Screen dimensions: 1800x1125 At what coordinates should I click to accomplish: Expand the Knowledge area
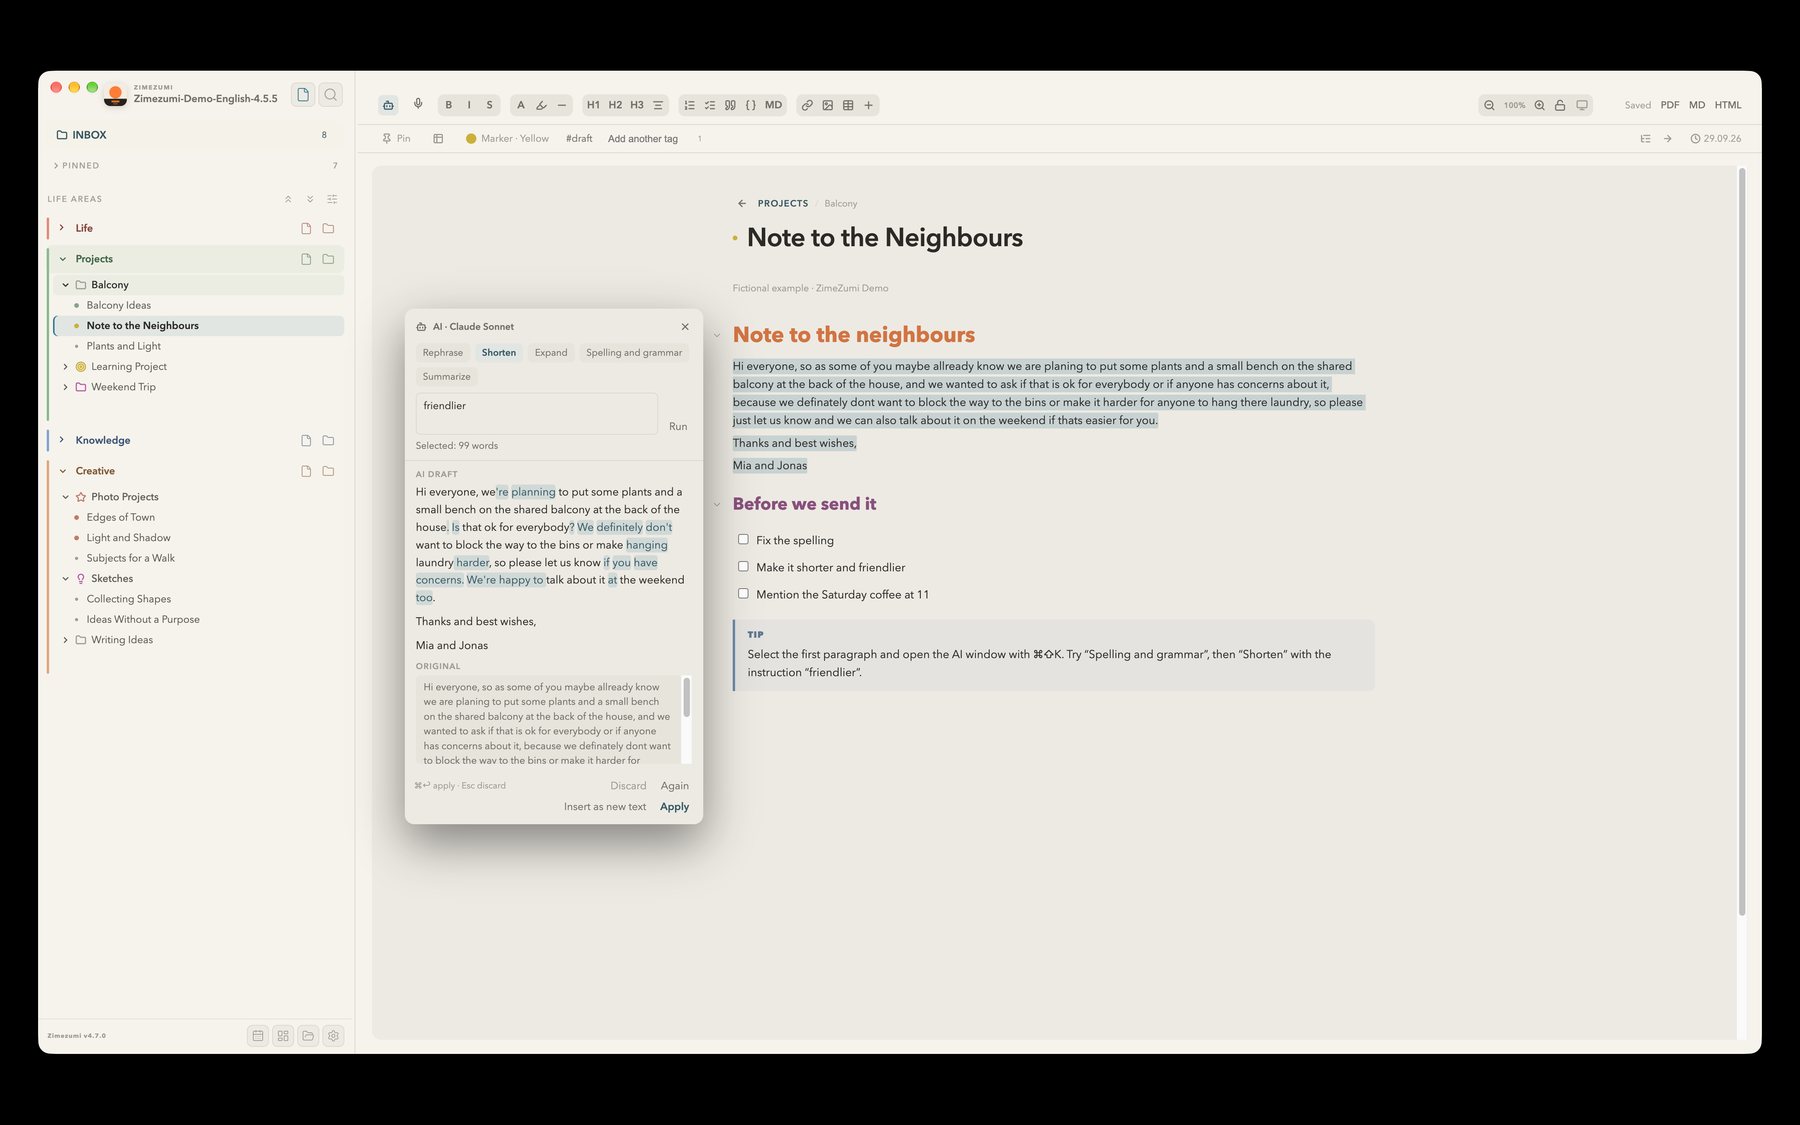pyautogui.click(x=62, y=440)
